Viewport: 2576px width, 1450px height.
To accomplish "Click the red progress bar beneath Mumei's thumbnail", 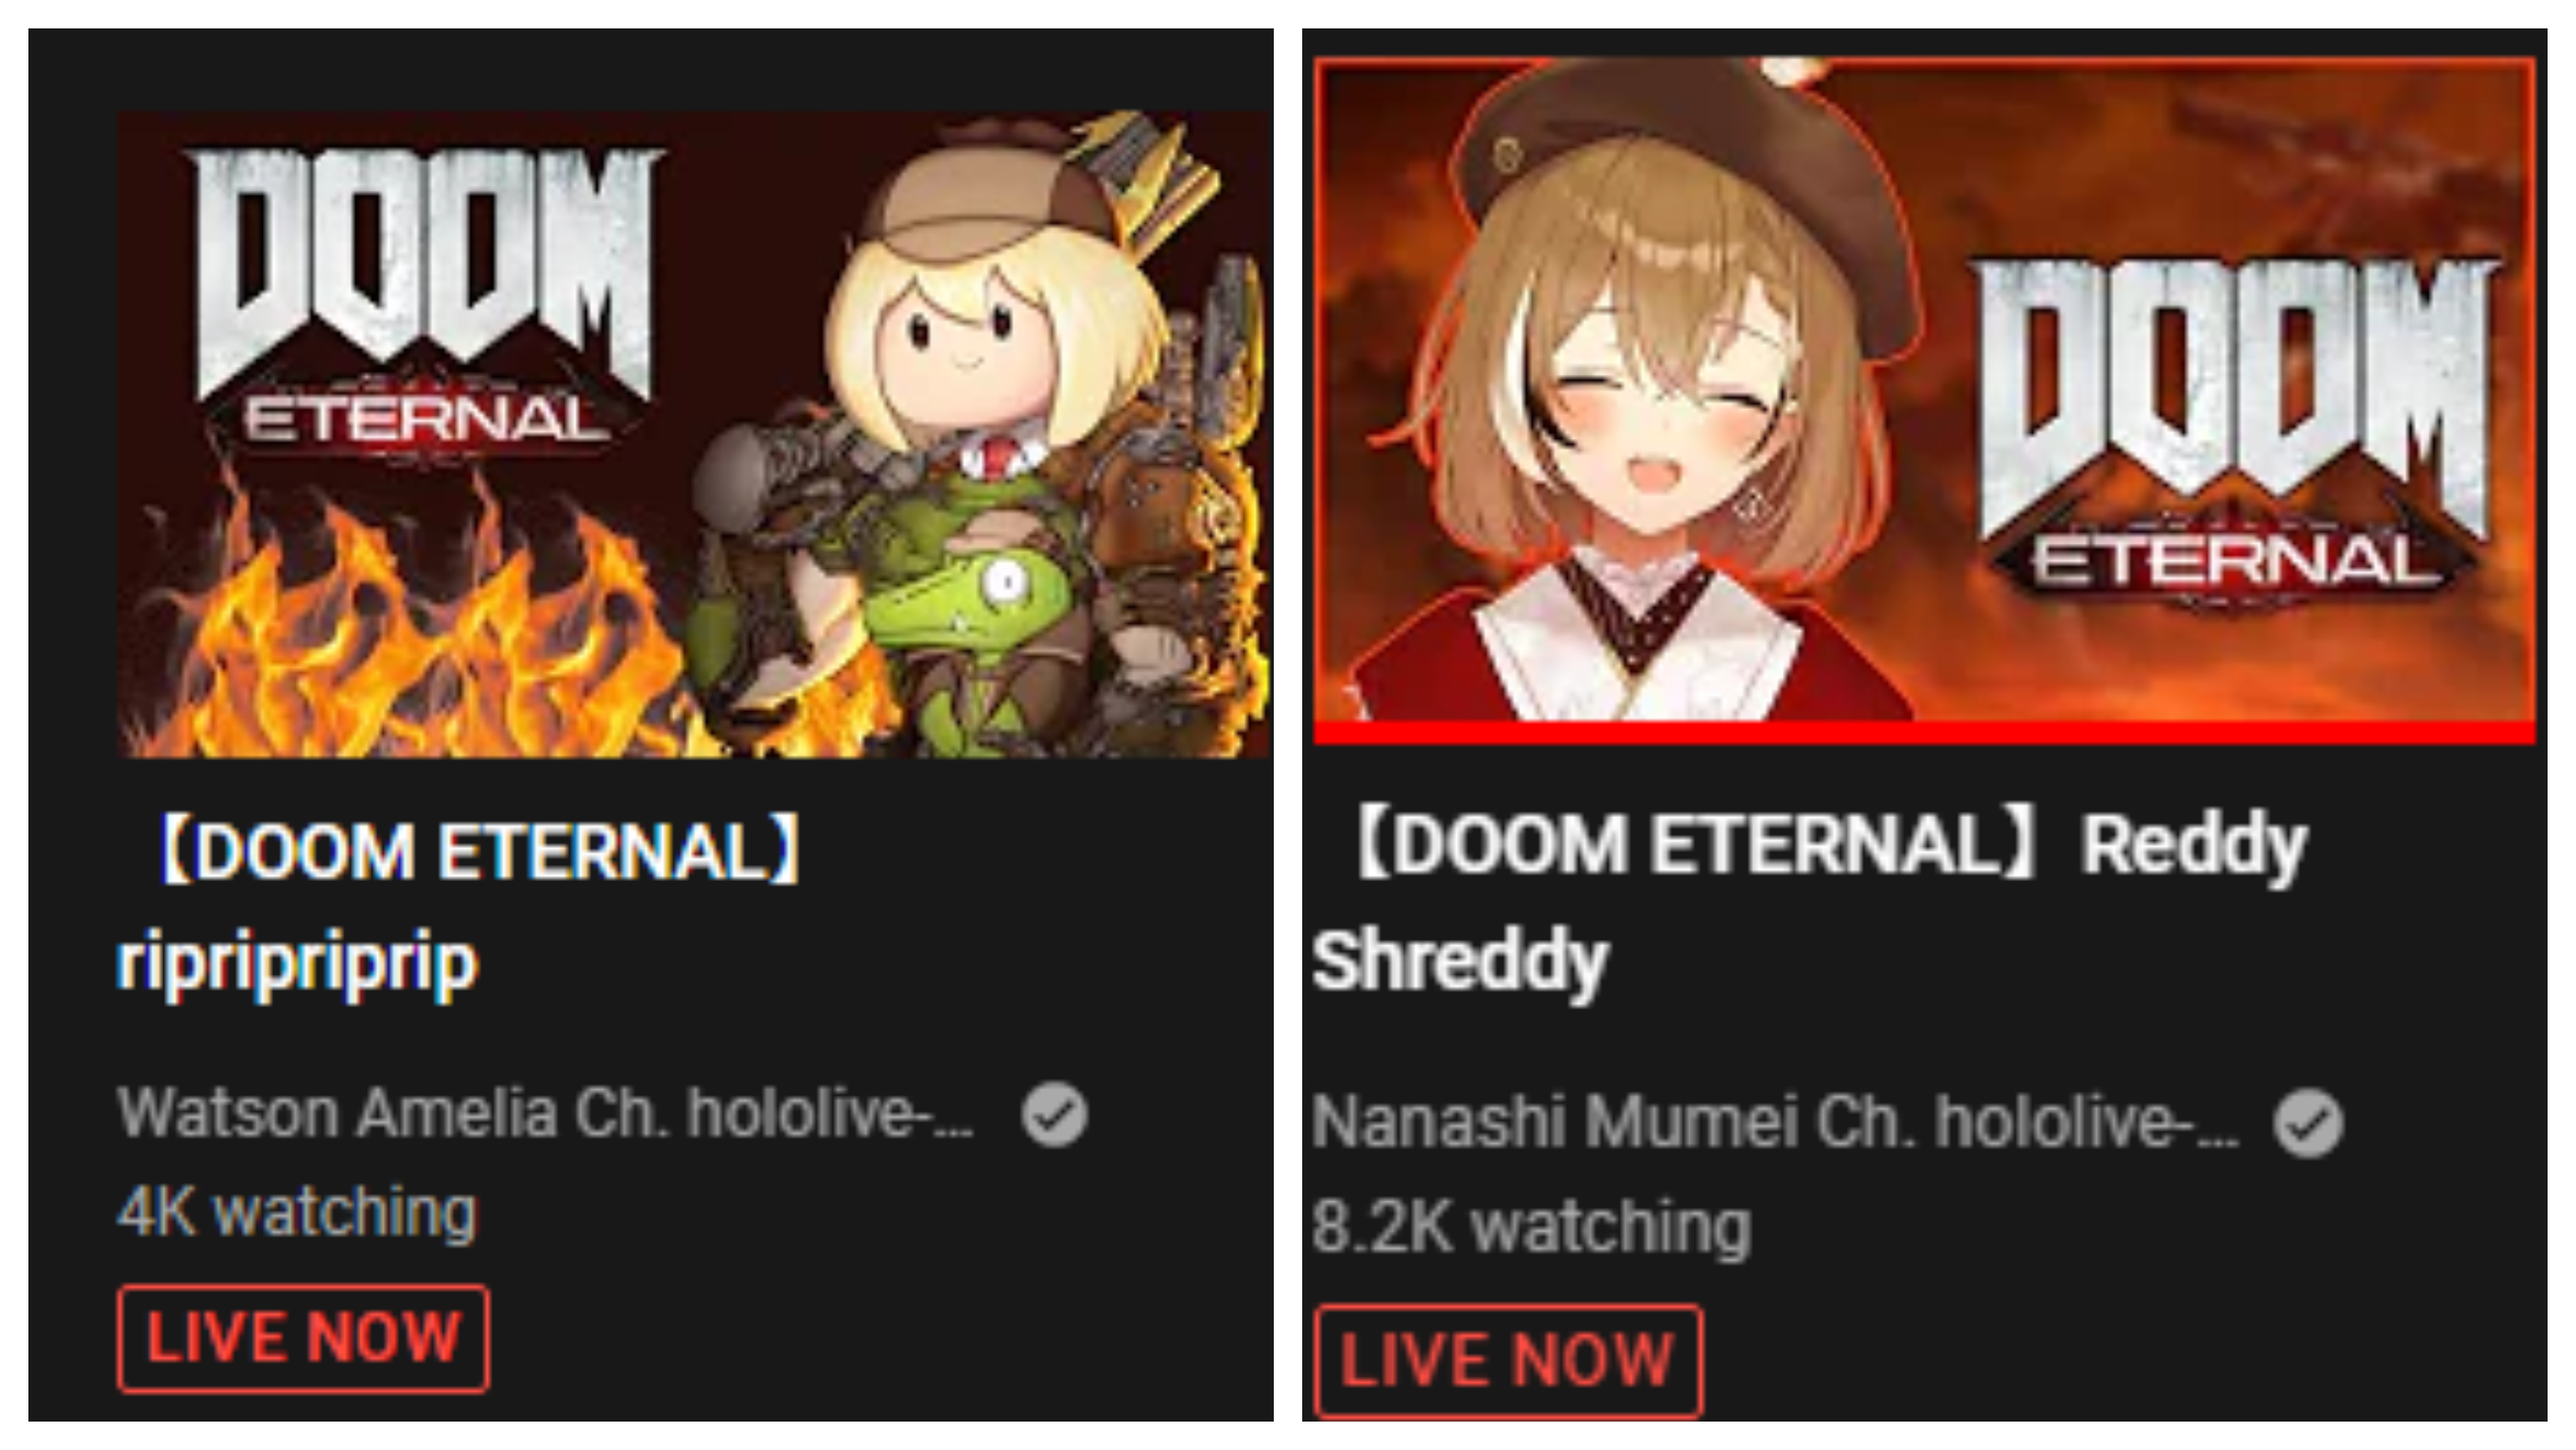I will pos(1925,734).
